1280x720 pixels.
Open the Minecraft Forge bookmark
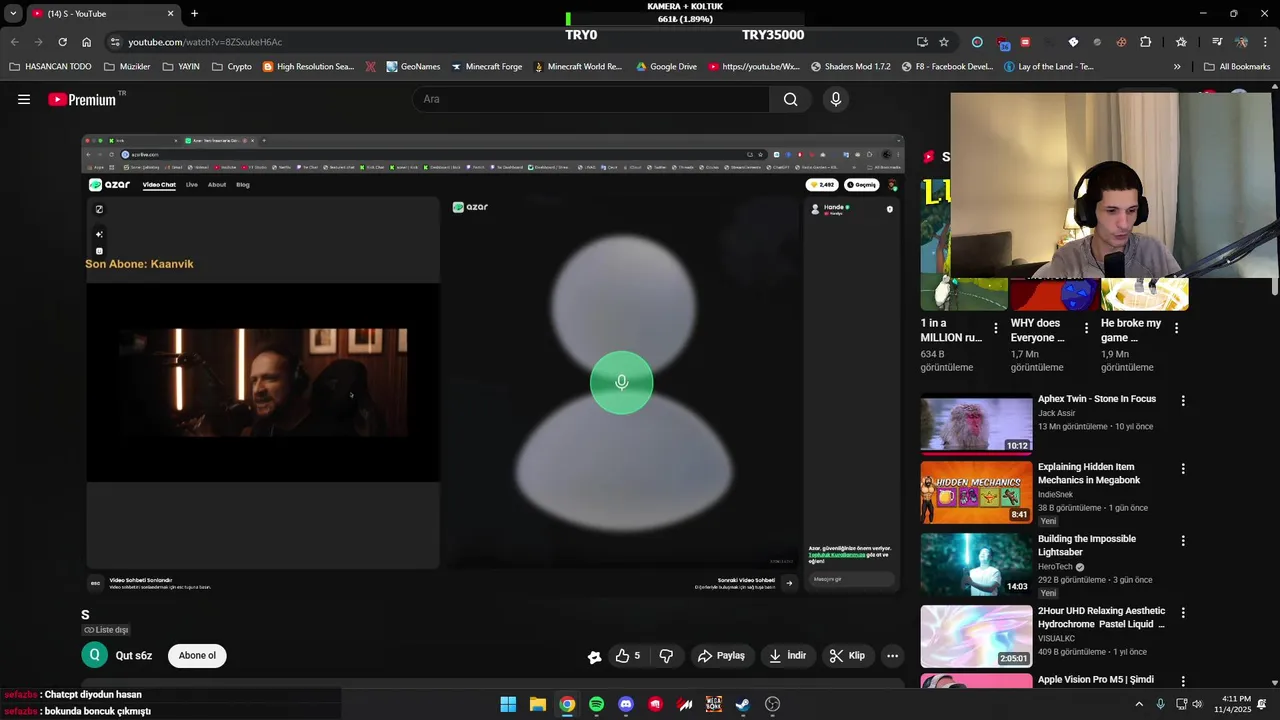[x=486, y=67]
